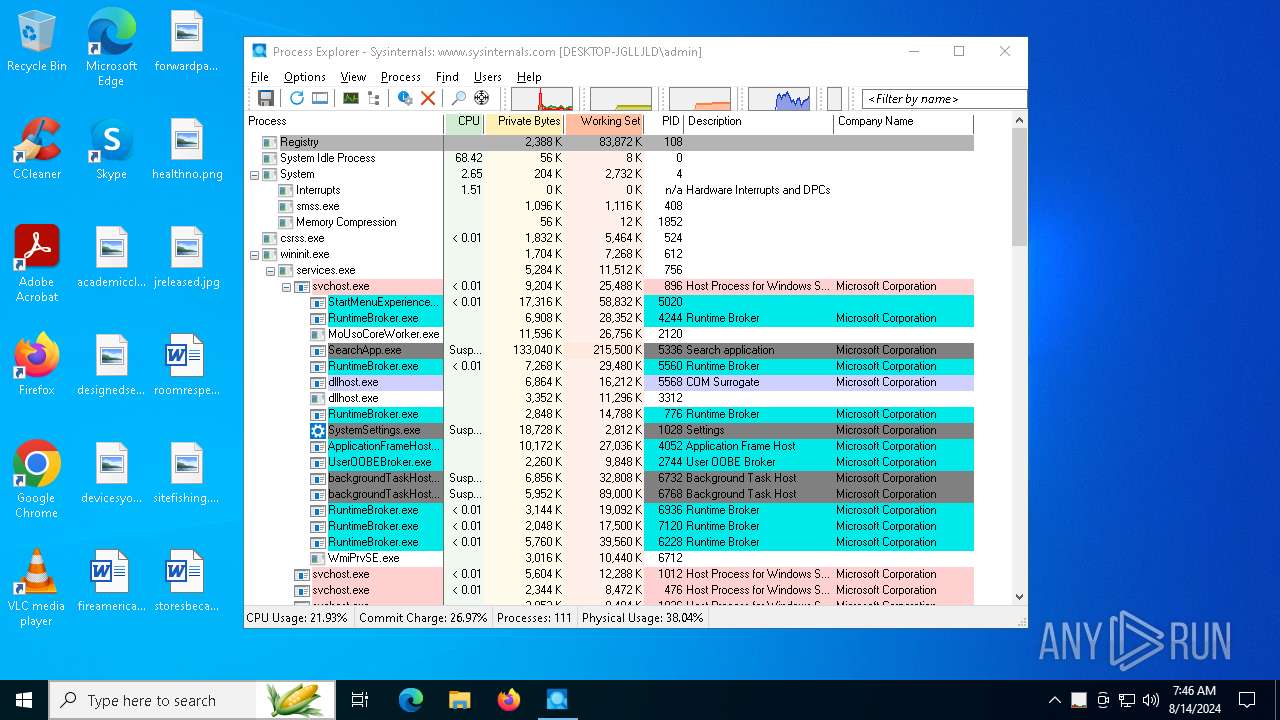Screen dimensions: 1280x720
Task: Select the Interrupts row
Action: [x=609, y=191]
